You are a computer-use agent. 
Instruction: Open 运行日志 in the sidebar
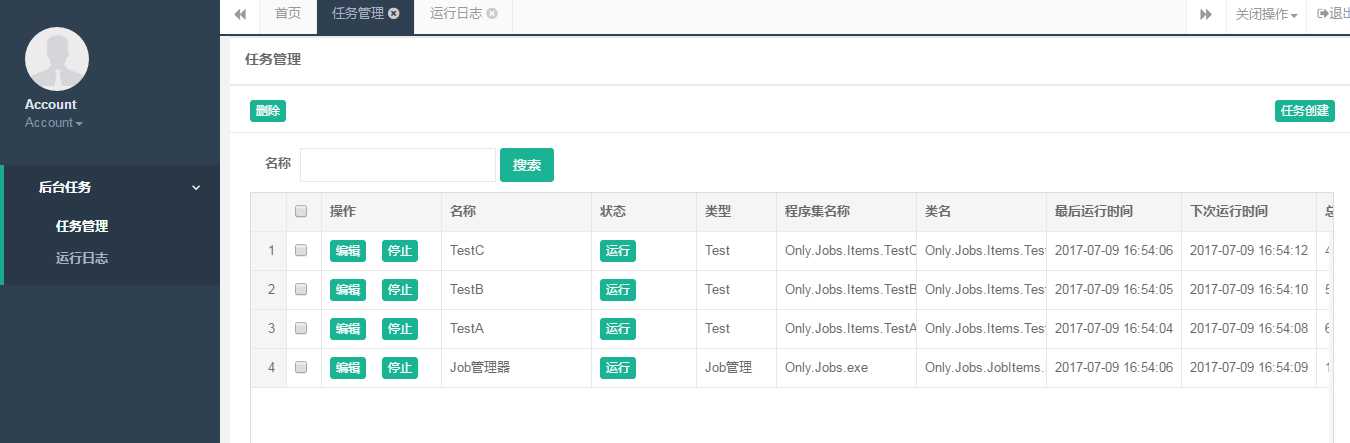(82, 258)
